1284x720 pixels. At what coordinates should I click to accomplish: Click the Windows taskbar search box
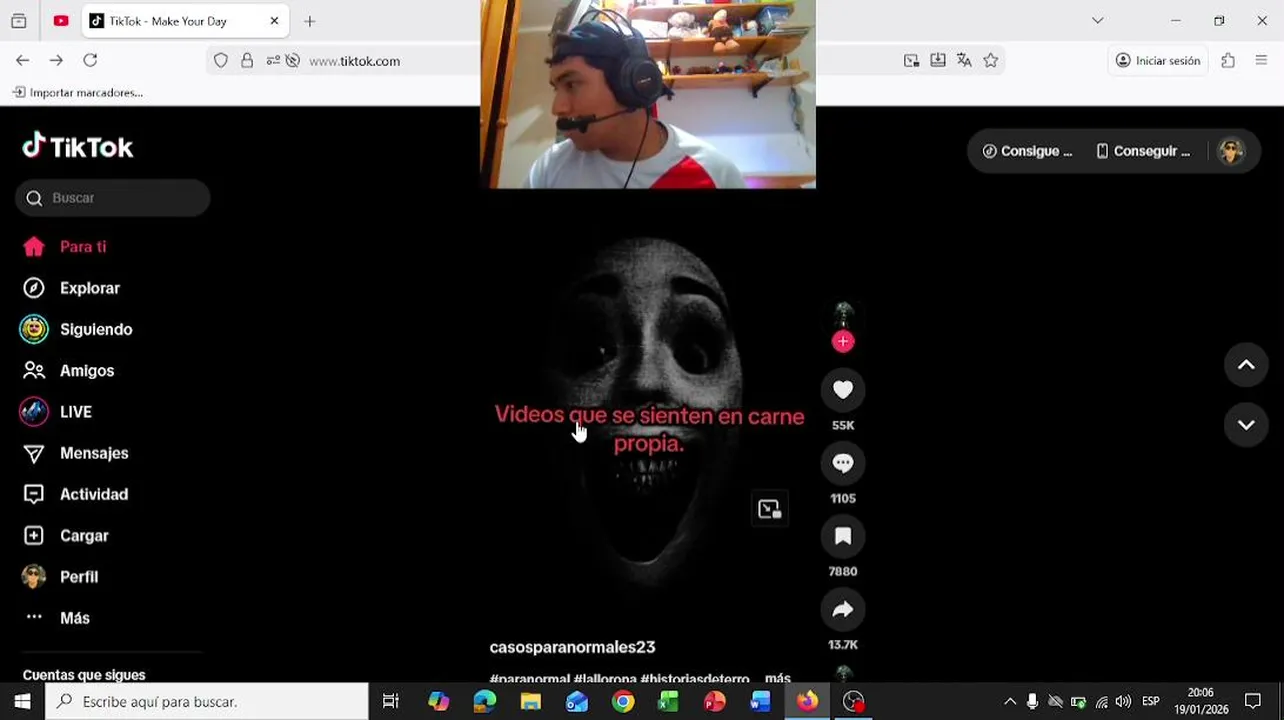coord(207,701)
